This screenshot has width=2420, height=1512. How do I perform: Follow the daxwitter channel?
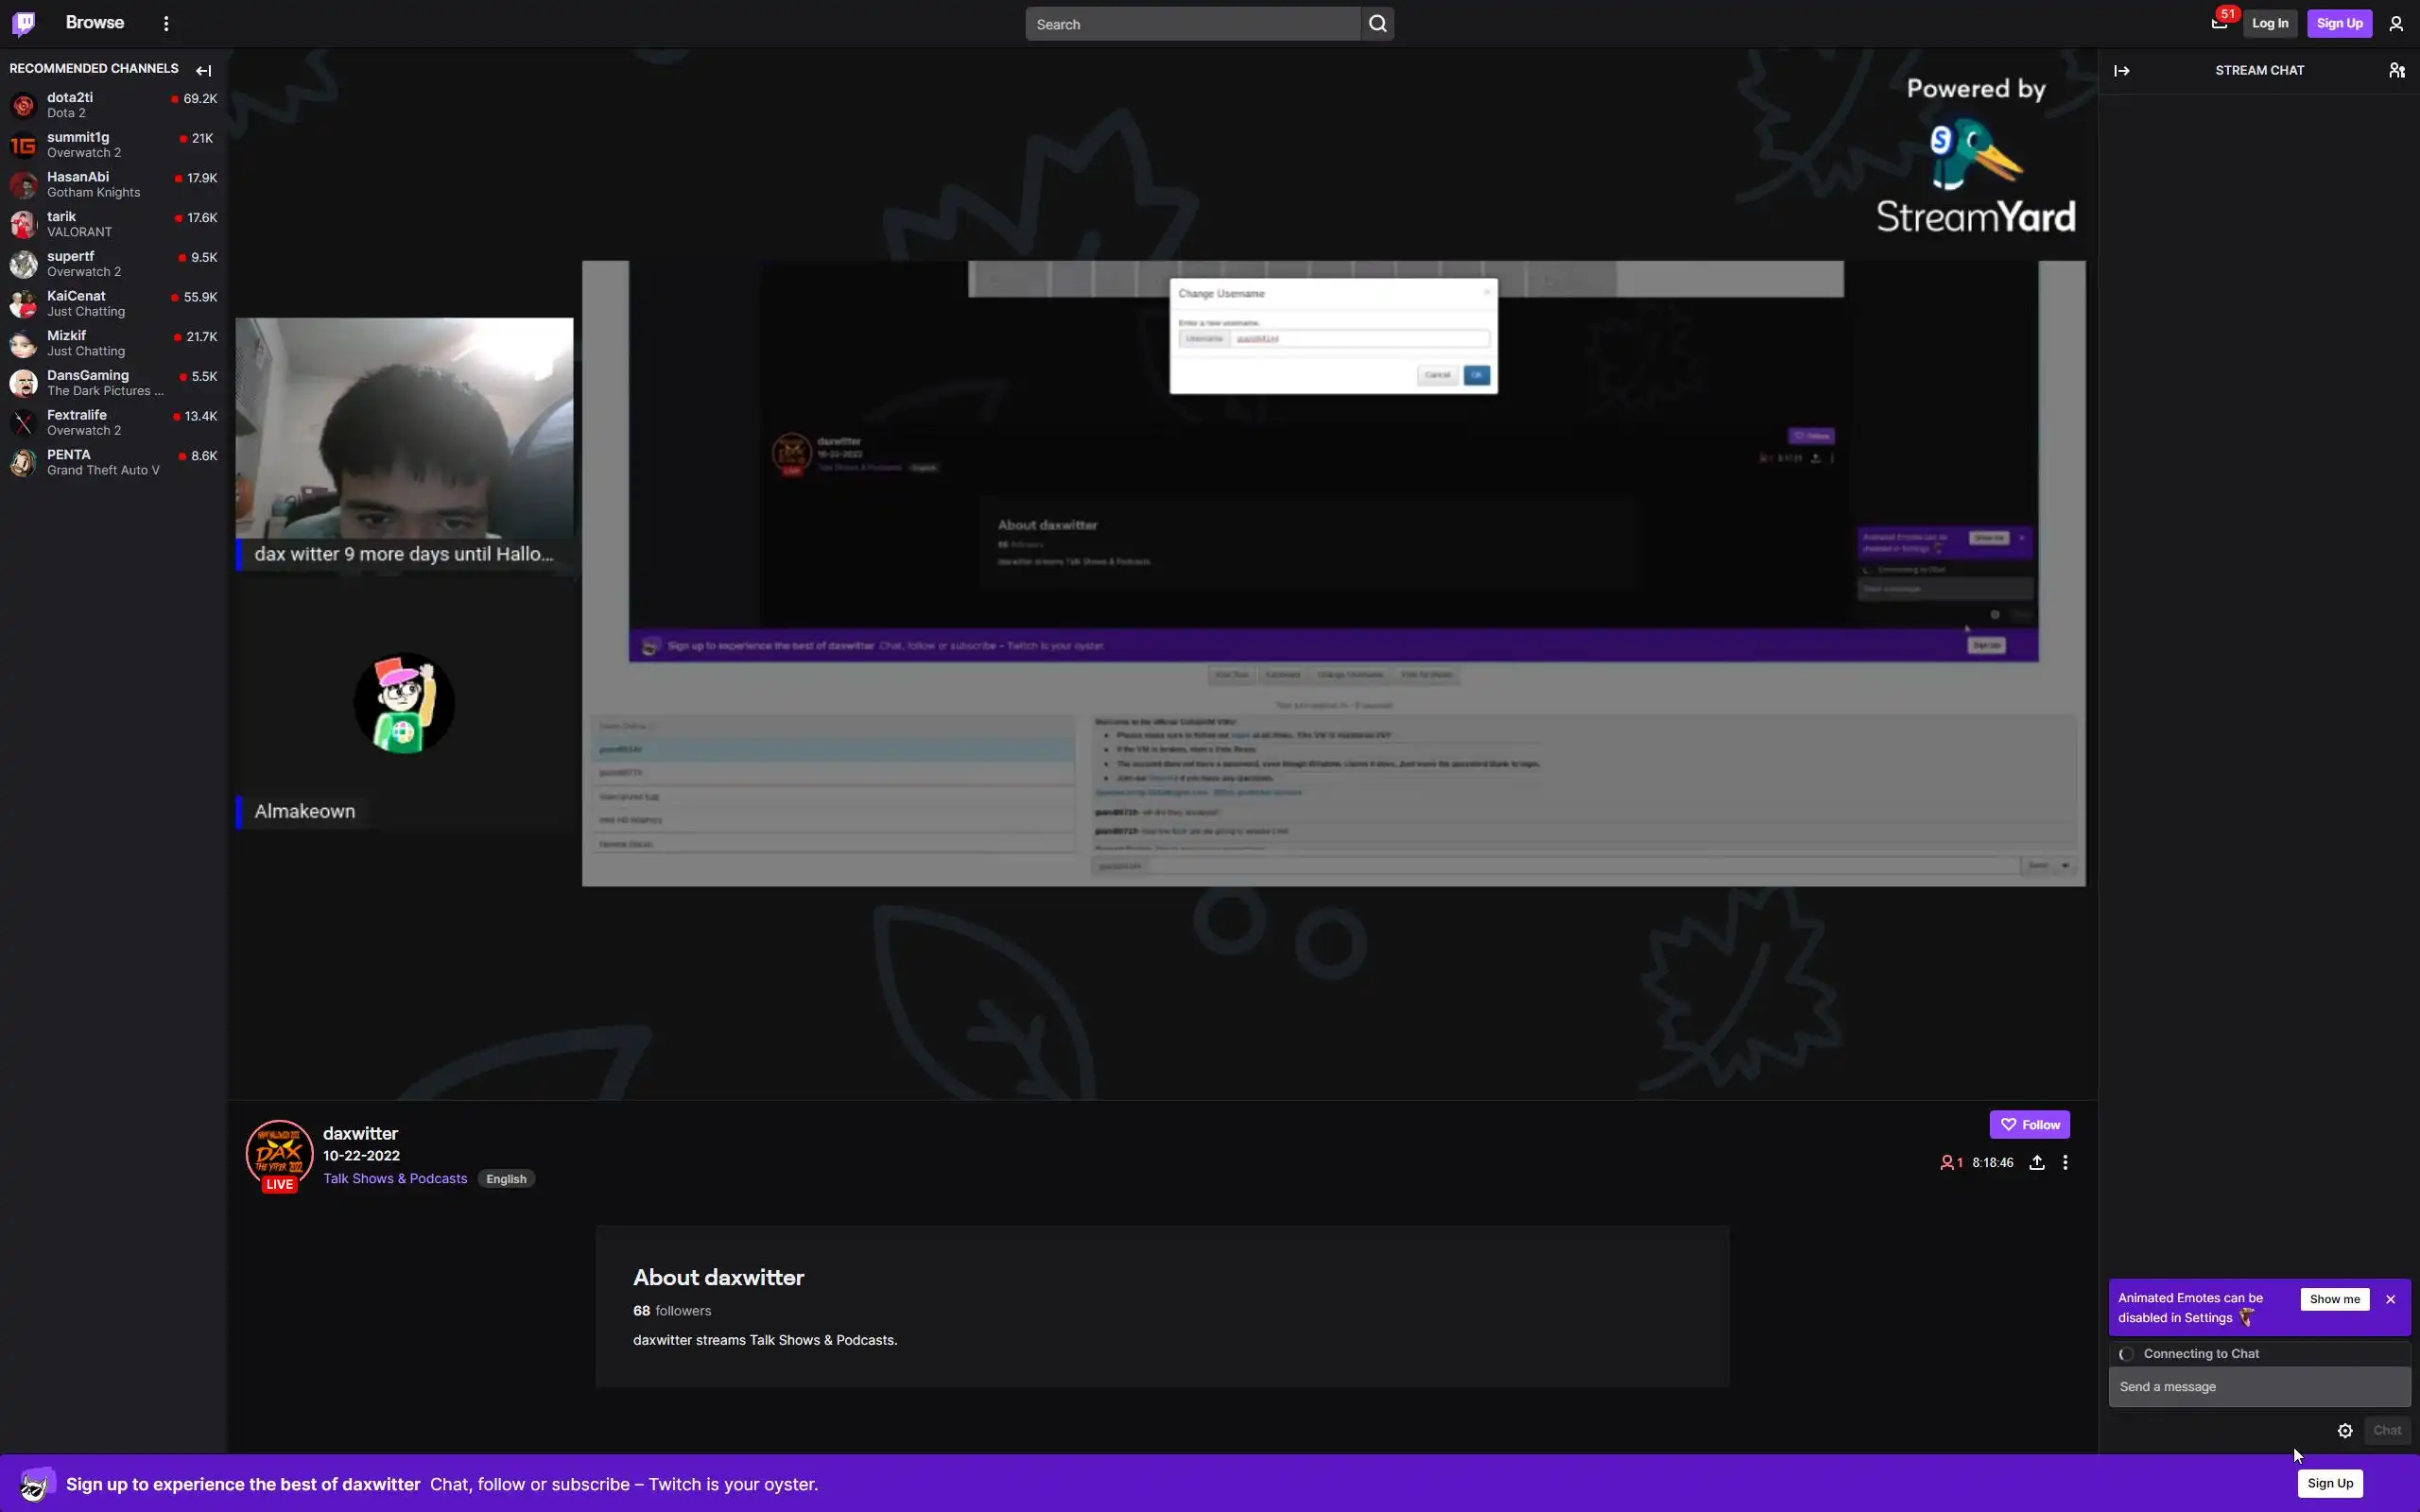2029,1124
